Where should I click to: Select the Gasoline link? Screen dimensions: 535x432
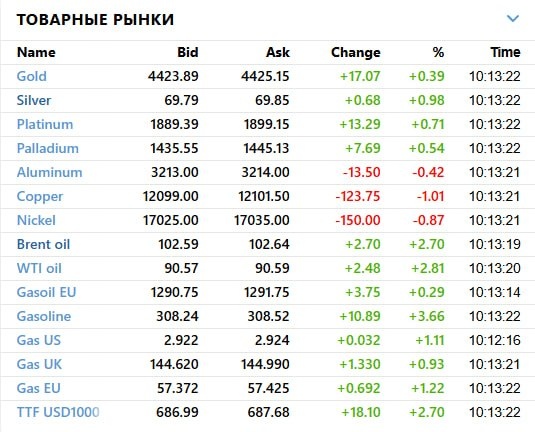tap(44, 316)
